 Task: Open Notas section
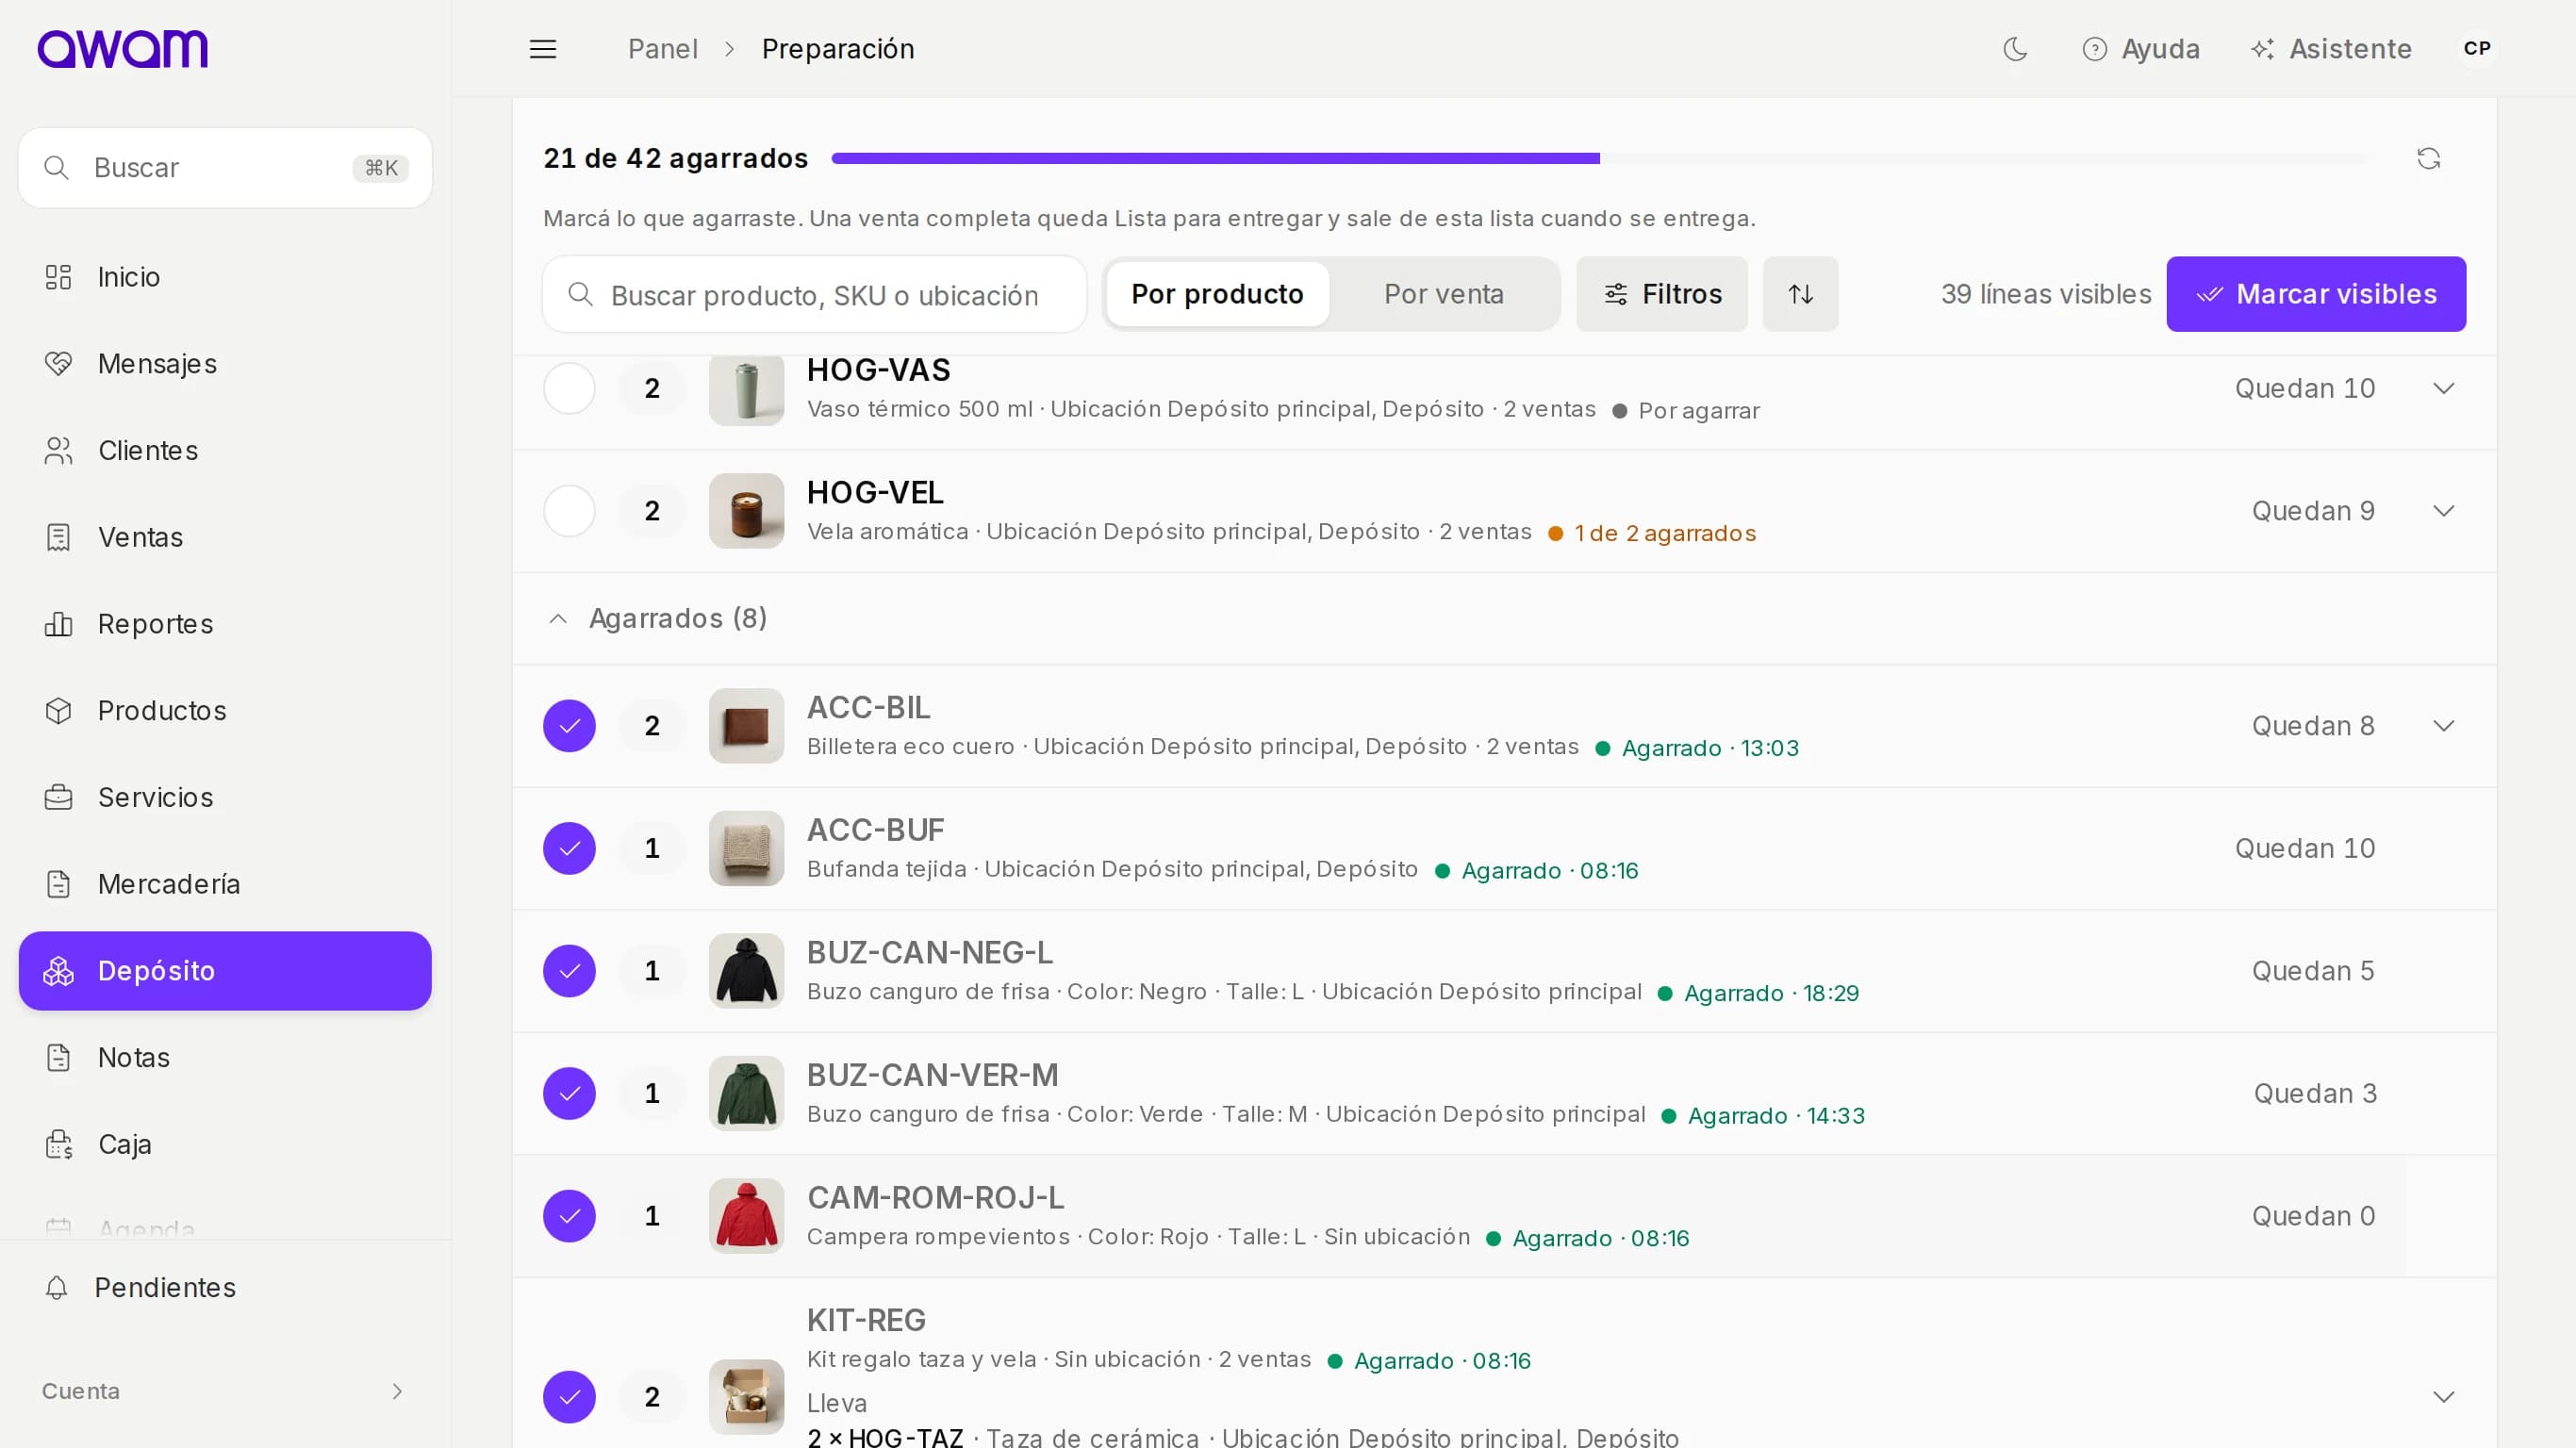point(225,1057)
